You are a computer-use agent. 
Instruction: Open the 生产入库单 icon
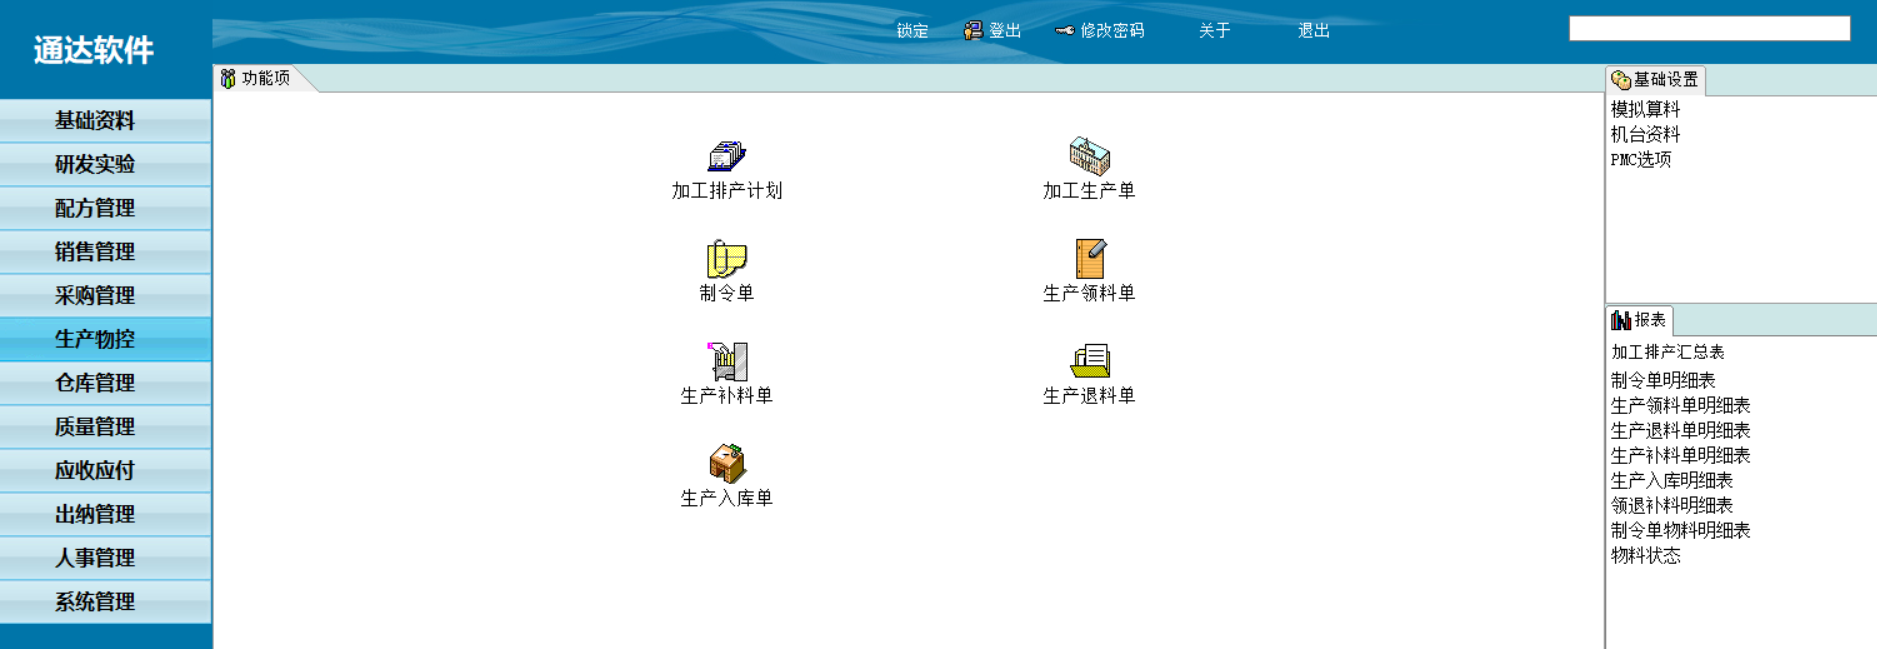tap(727, 464)
